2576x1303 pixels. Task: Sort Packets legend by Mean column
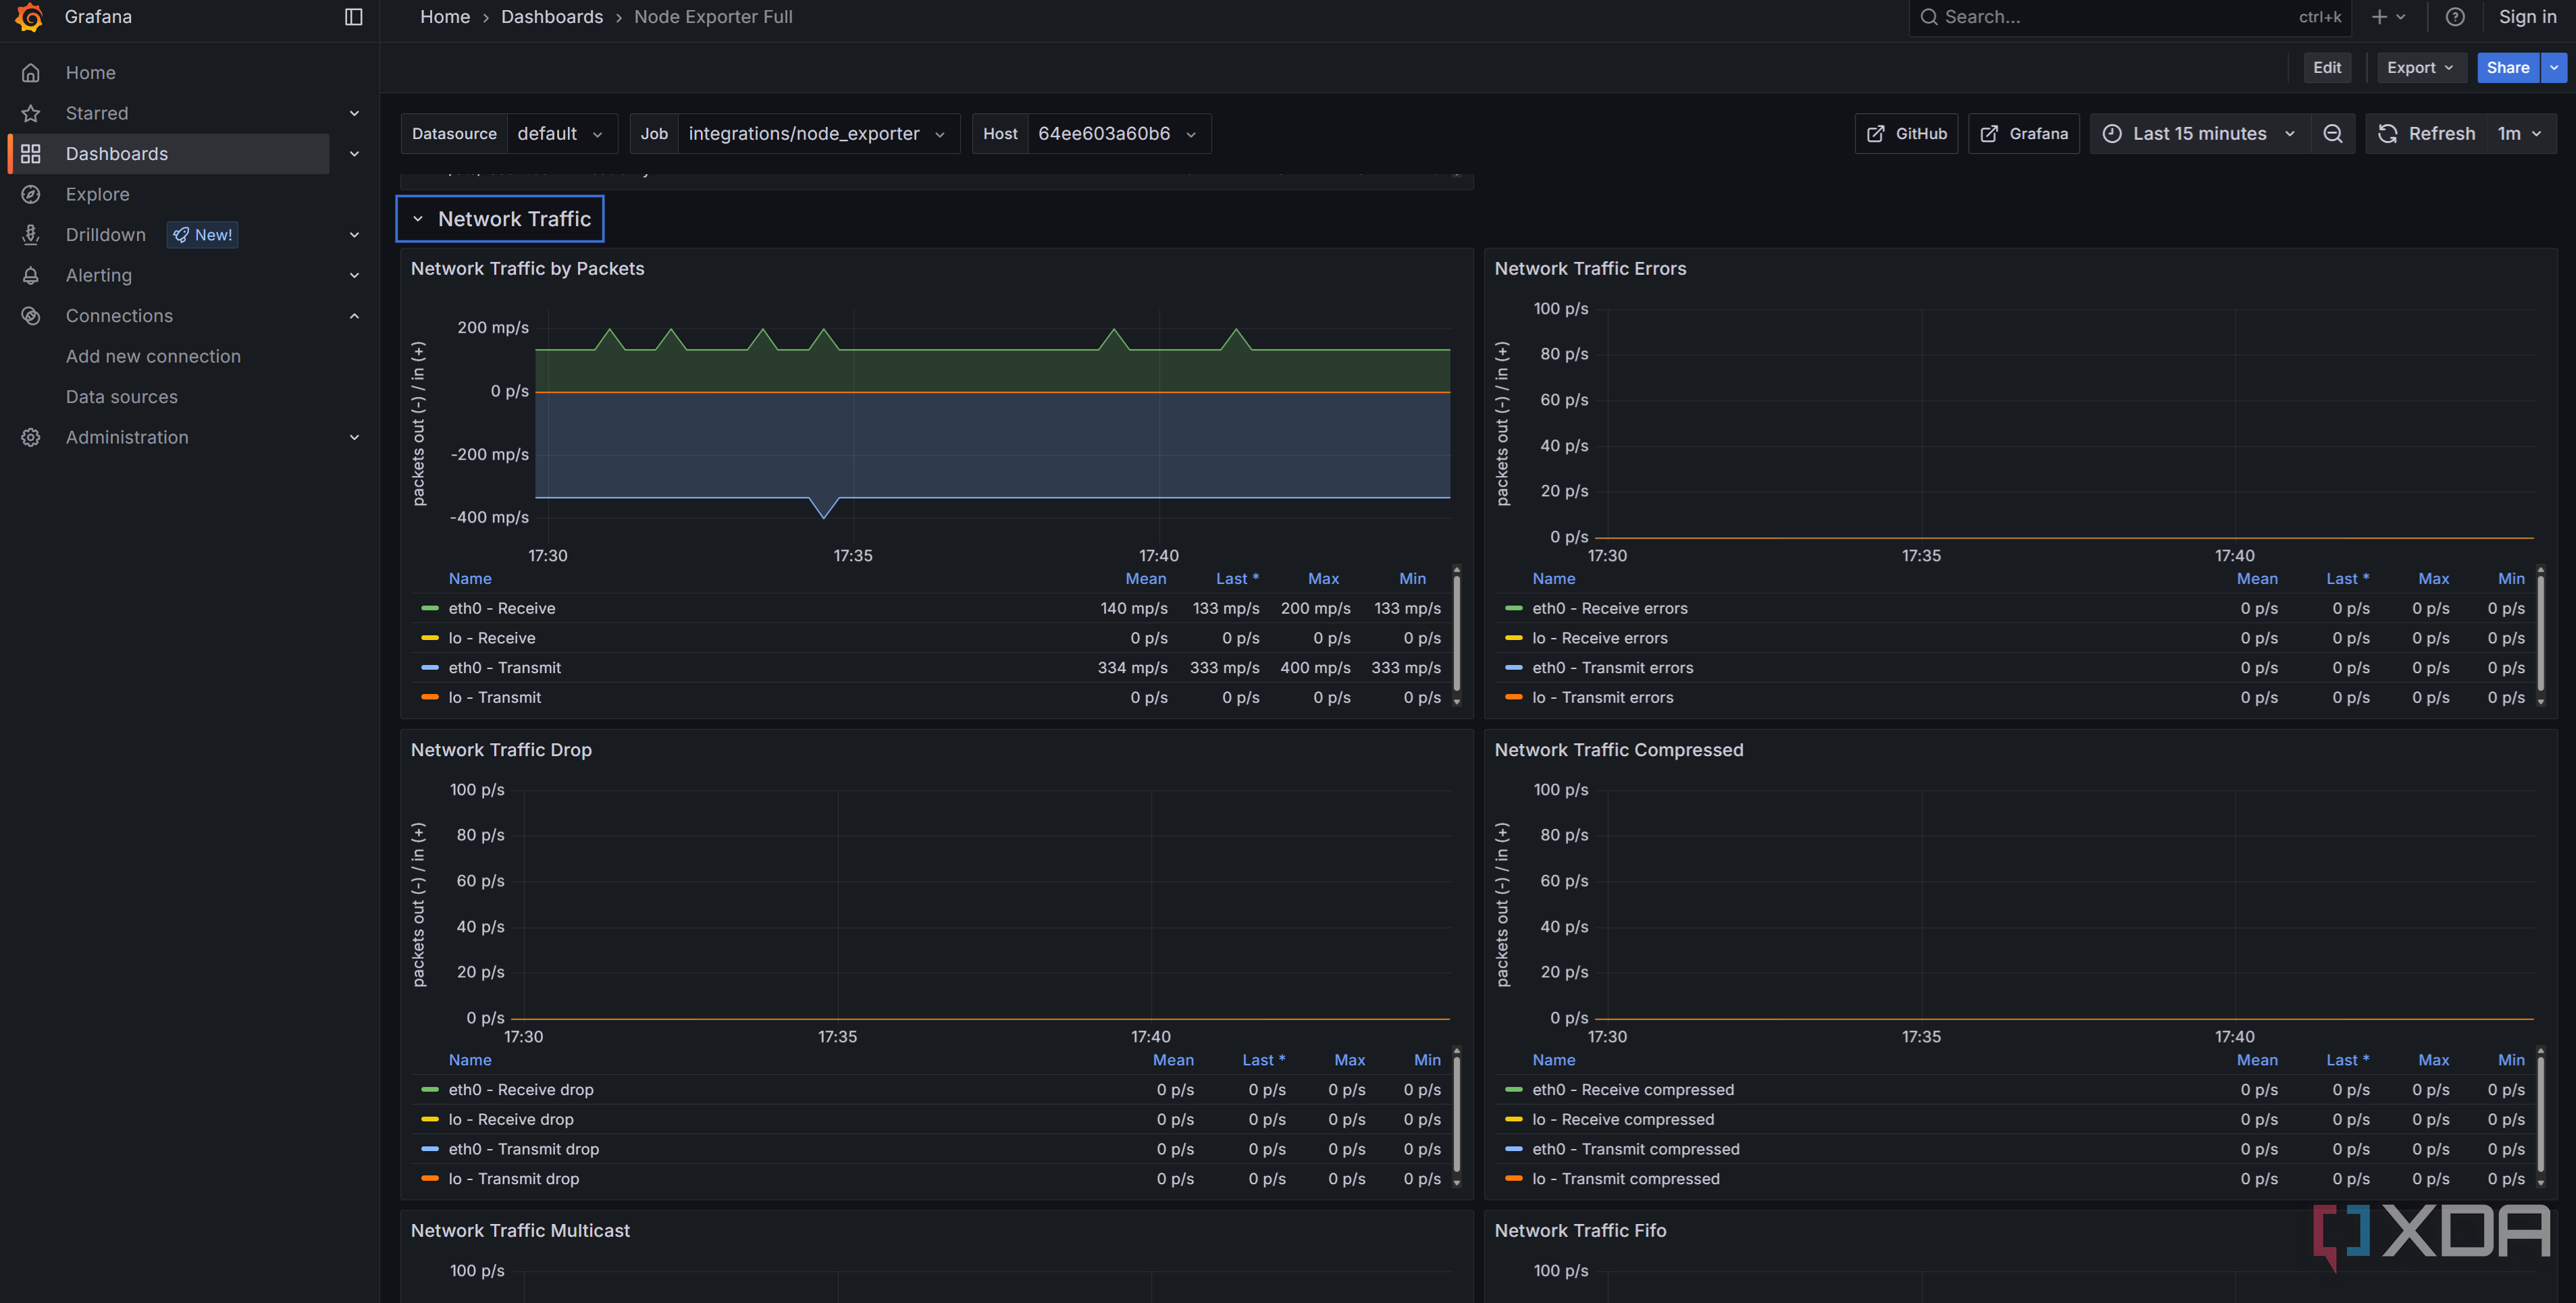click(x=1145, y=579)
